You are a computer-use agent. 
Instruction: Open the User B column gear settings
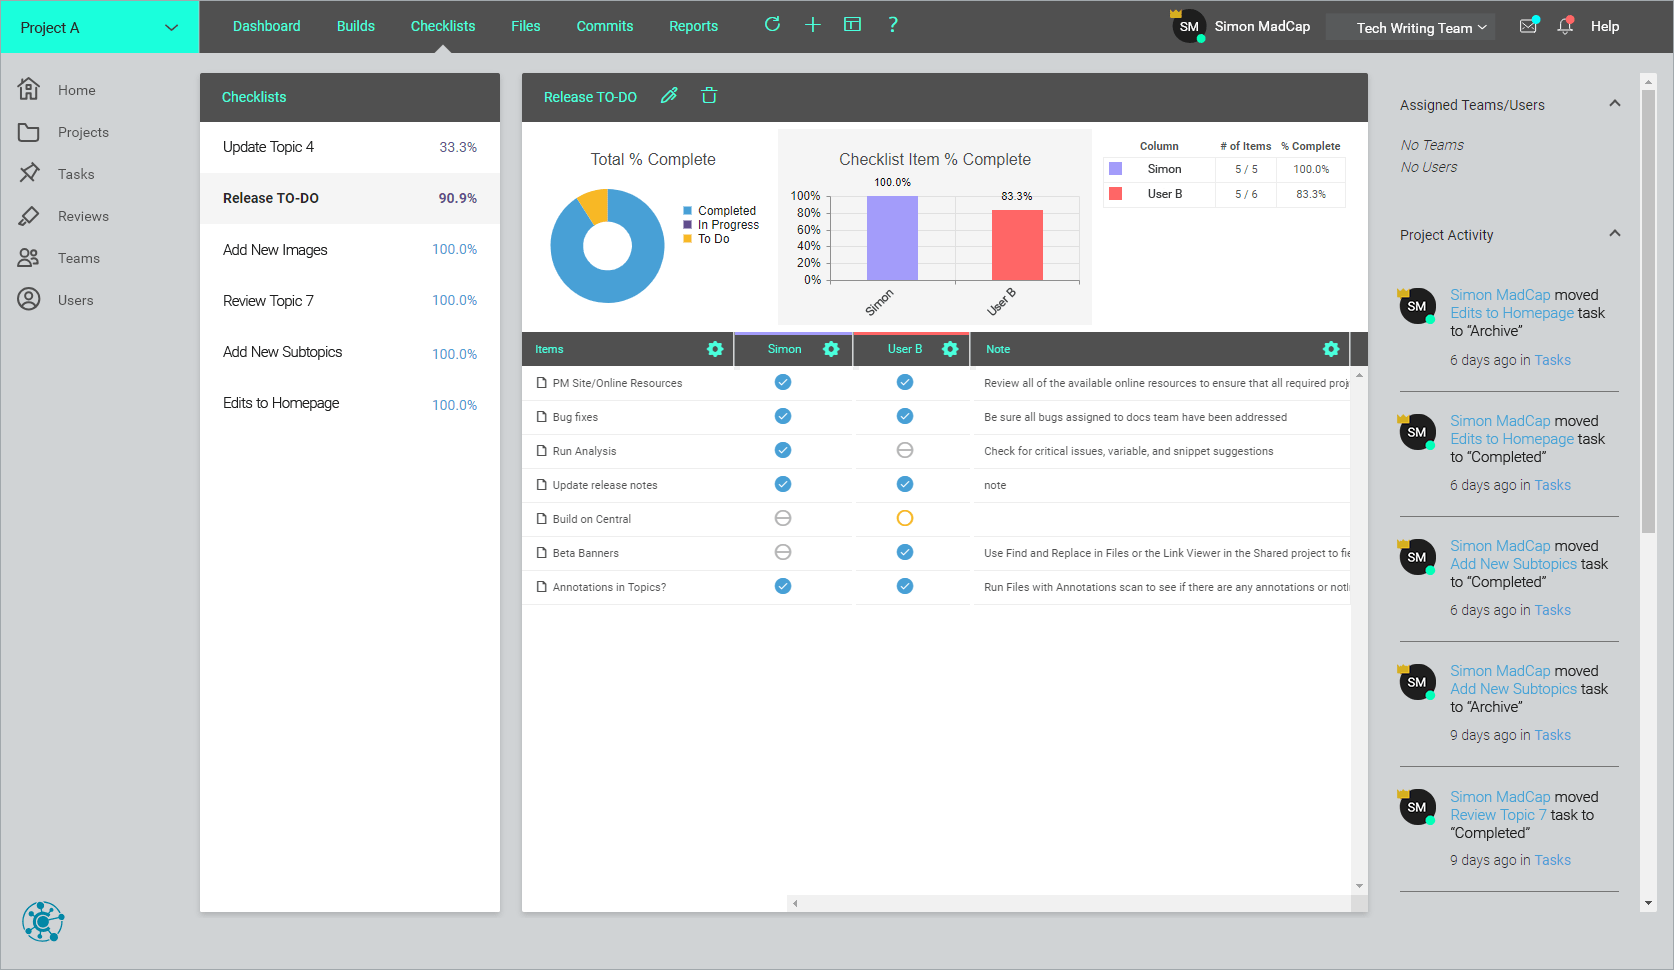(950, 349)
